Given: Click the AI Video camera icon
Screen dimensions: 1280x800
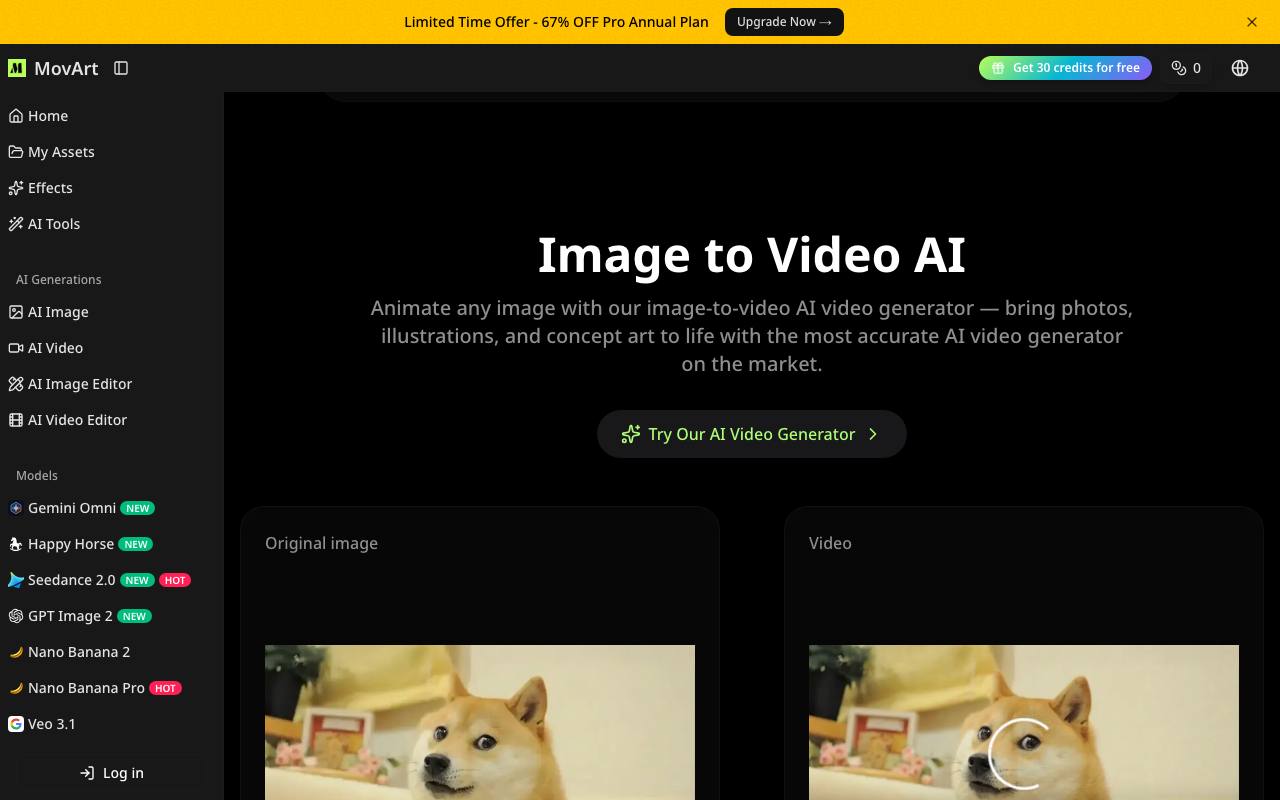Looking at the screenshot, I should point(16,348).
